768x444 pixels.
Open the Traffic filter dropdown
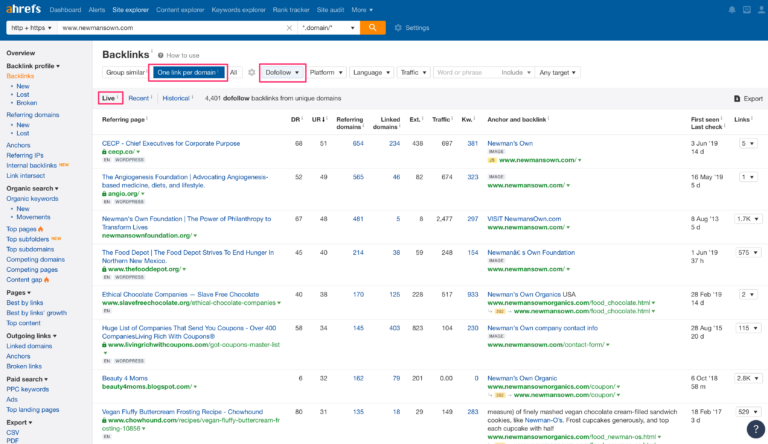pos(413,73)
